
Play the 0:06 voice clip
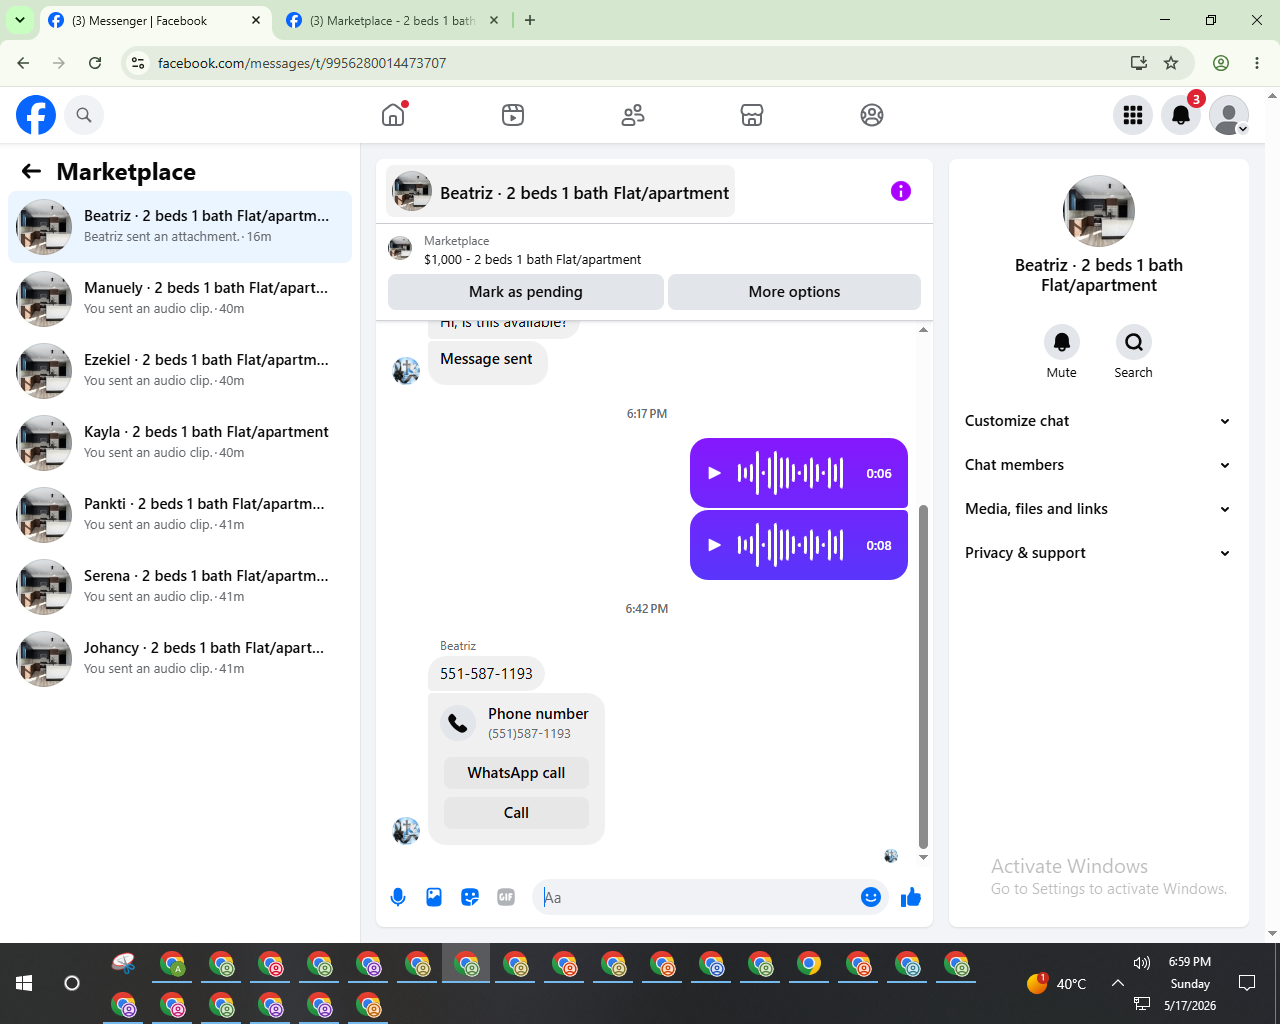714,473
